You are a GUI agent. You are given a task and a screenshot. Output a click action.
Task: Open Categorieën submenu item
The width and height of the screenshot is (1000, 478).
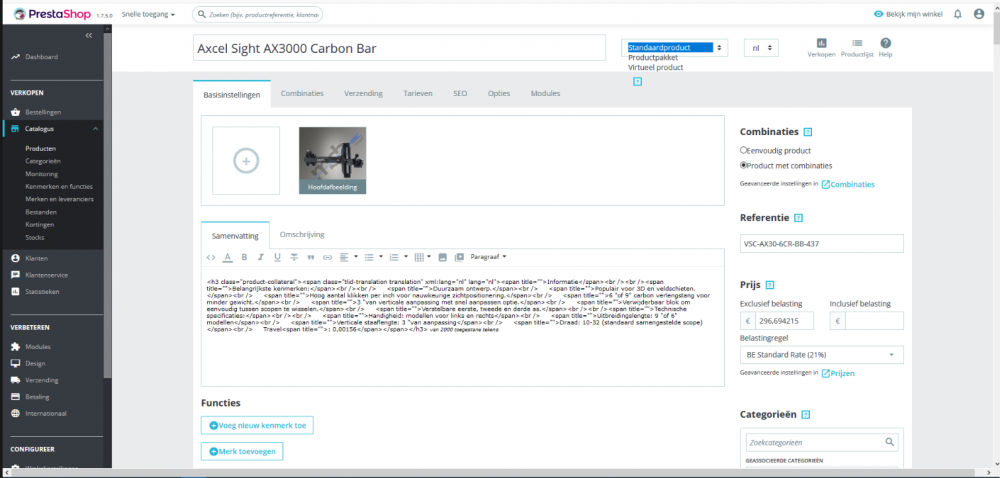43,161
